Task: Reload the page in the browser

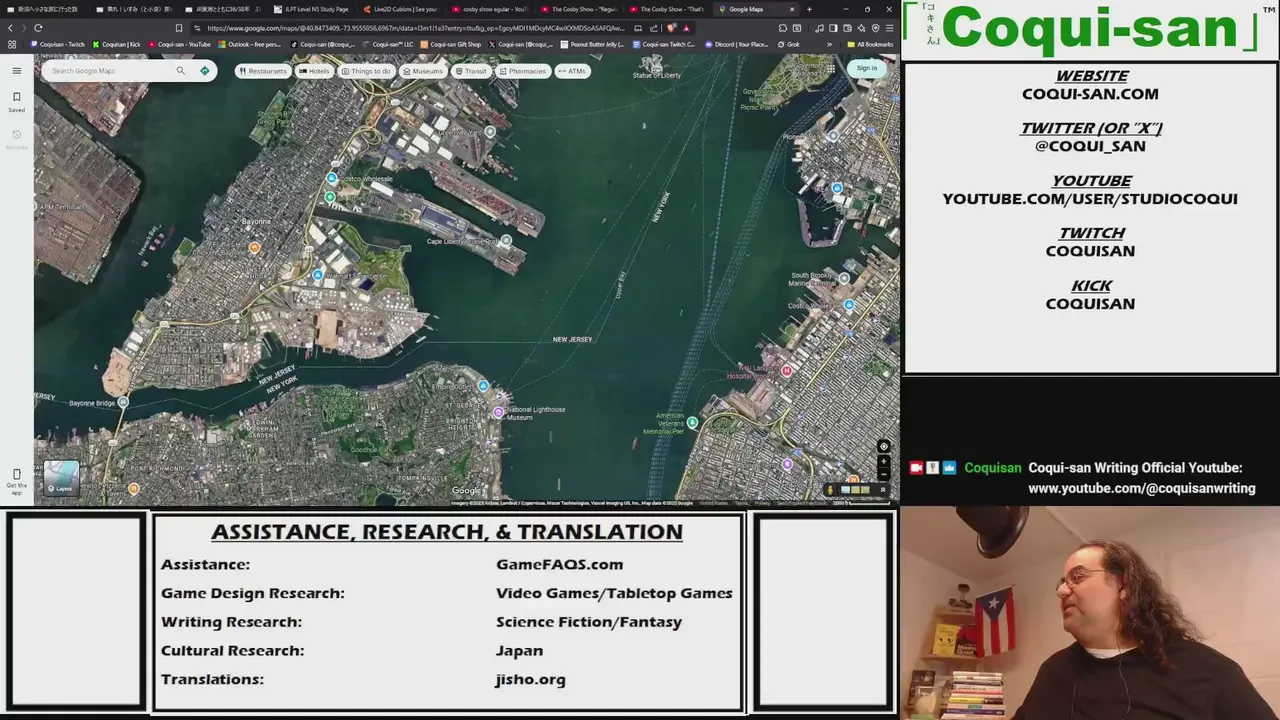Action: point(38,28)
